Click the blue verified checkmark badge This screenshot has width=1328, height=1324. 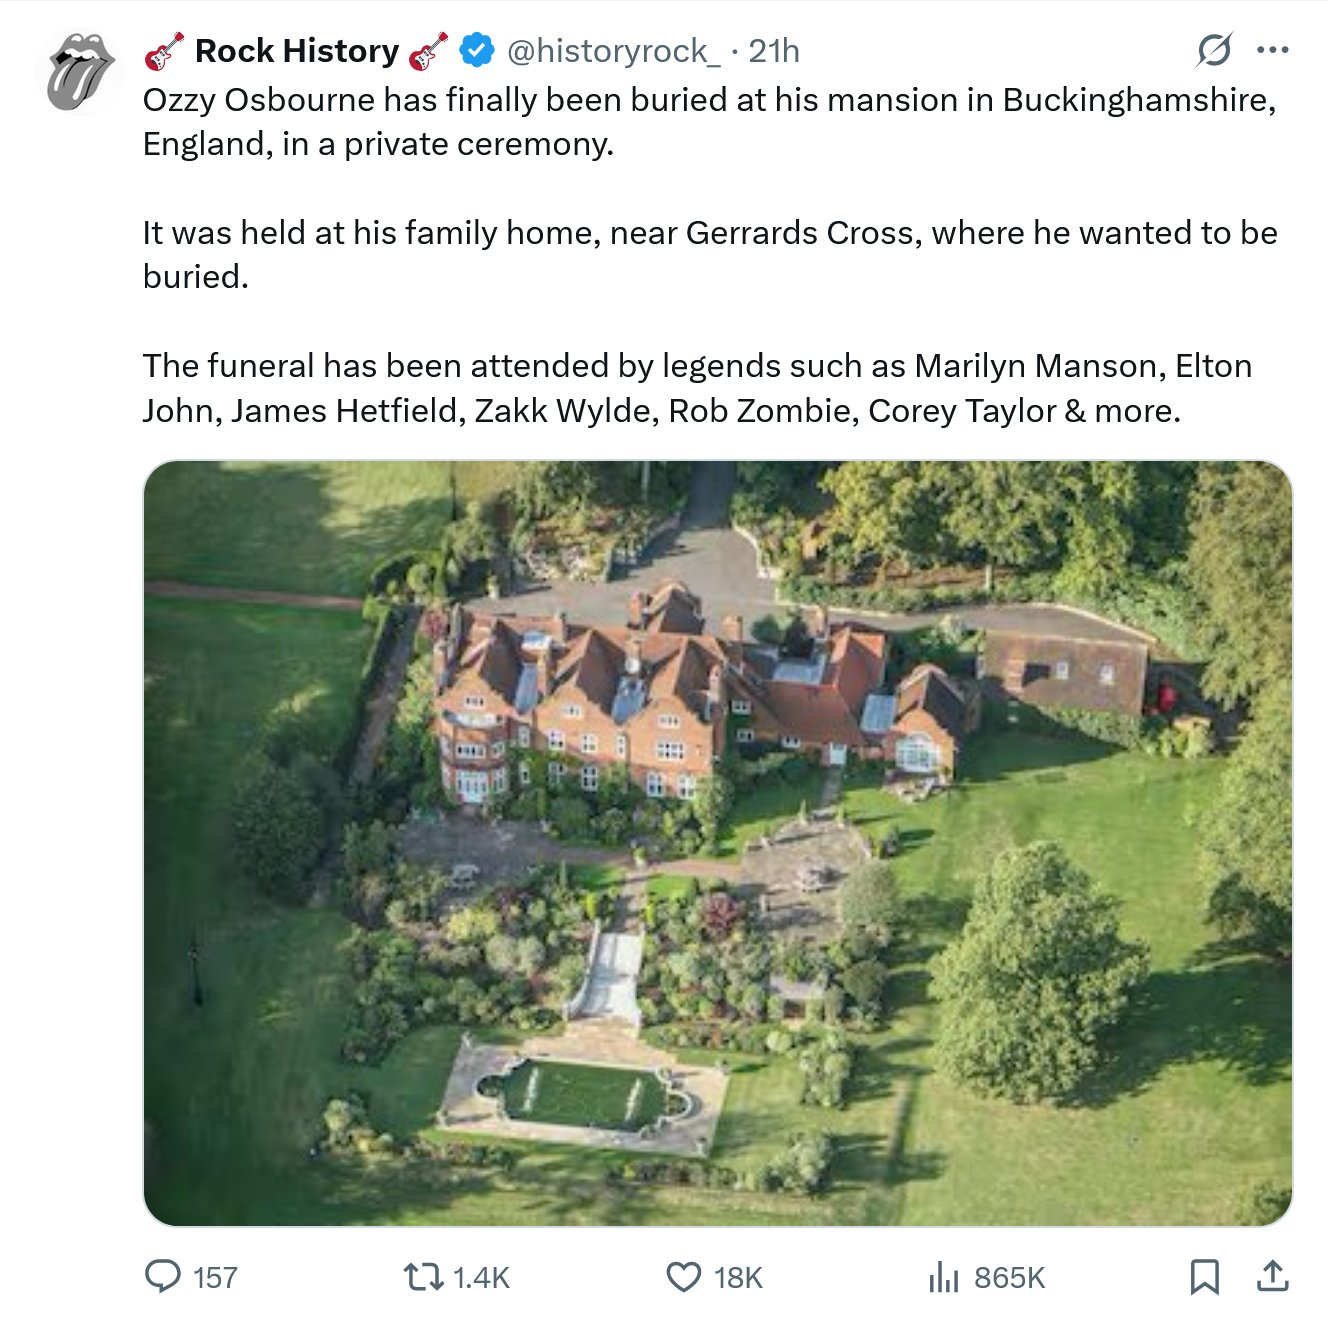pyautogui.click(x=476, y=50)
